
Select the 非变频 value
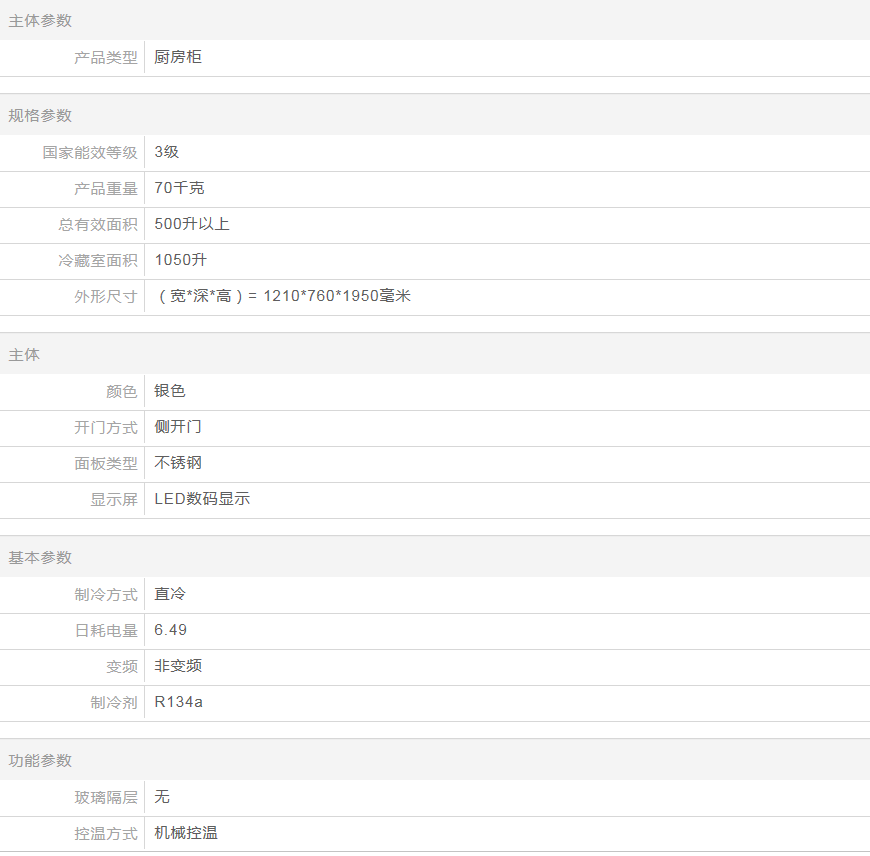pos(178,666)
